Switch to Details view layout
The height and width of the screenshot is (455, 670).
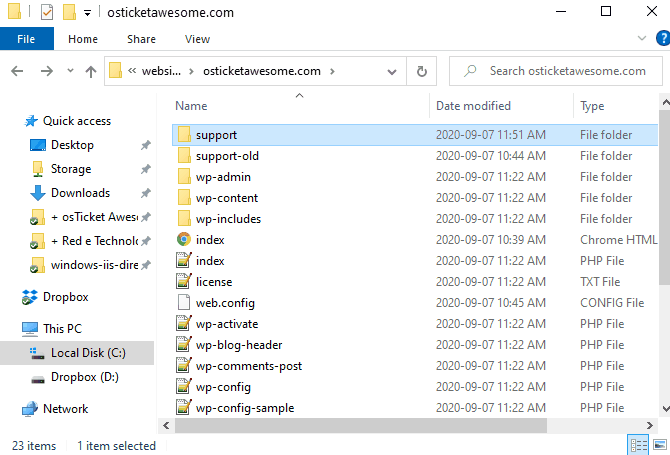638,446
